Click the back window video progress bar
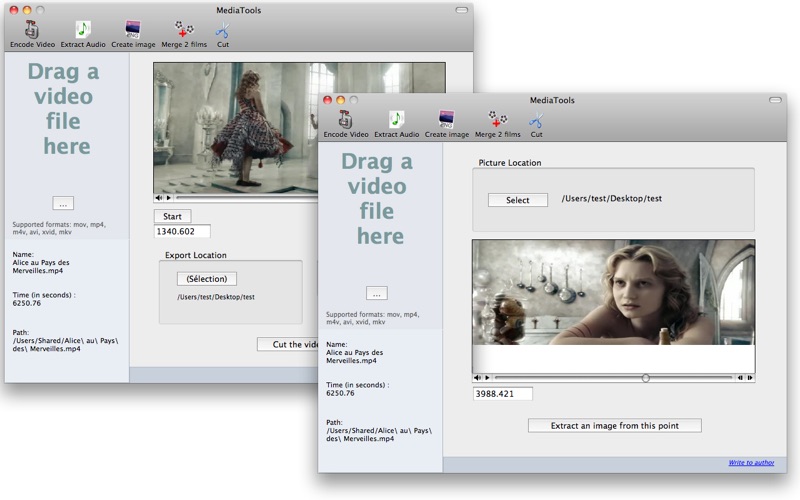 coord(246,197)
